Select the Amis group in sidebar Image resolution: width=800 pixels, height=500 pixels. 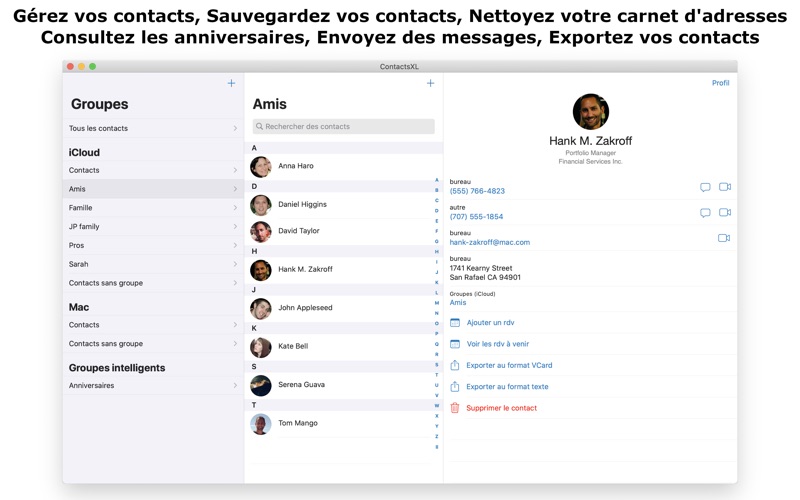click(153, 189)
